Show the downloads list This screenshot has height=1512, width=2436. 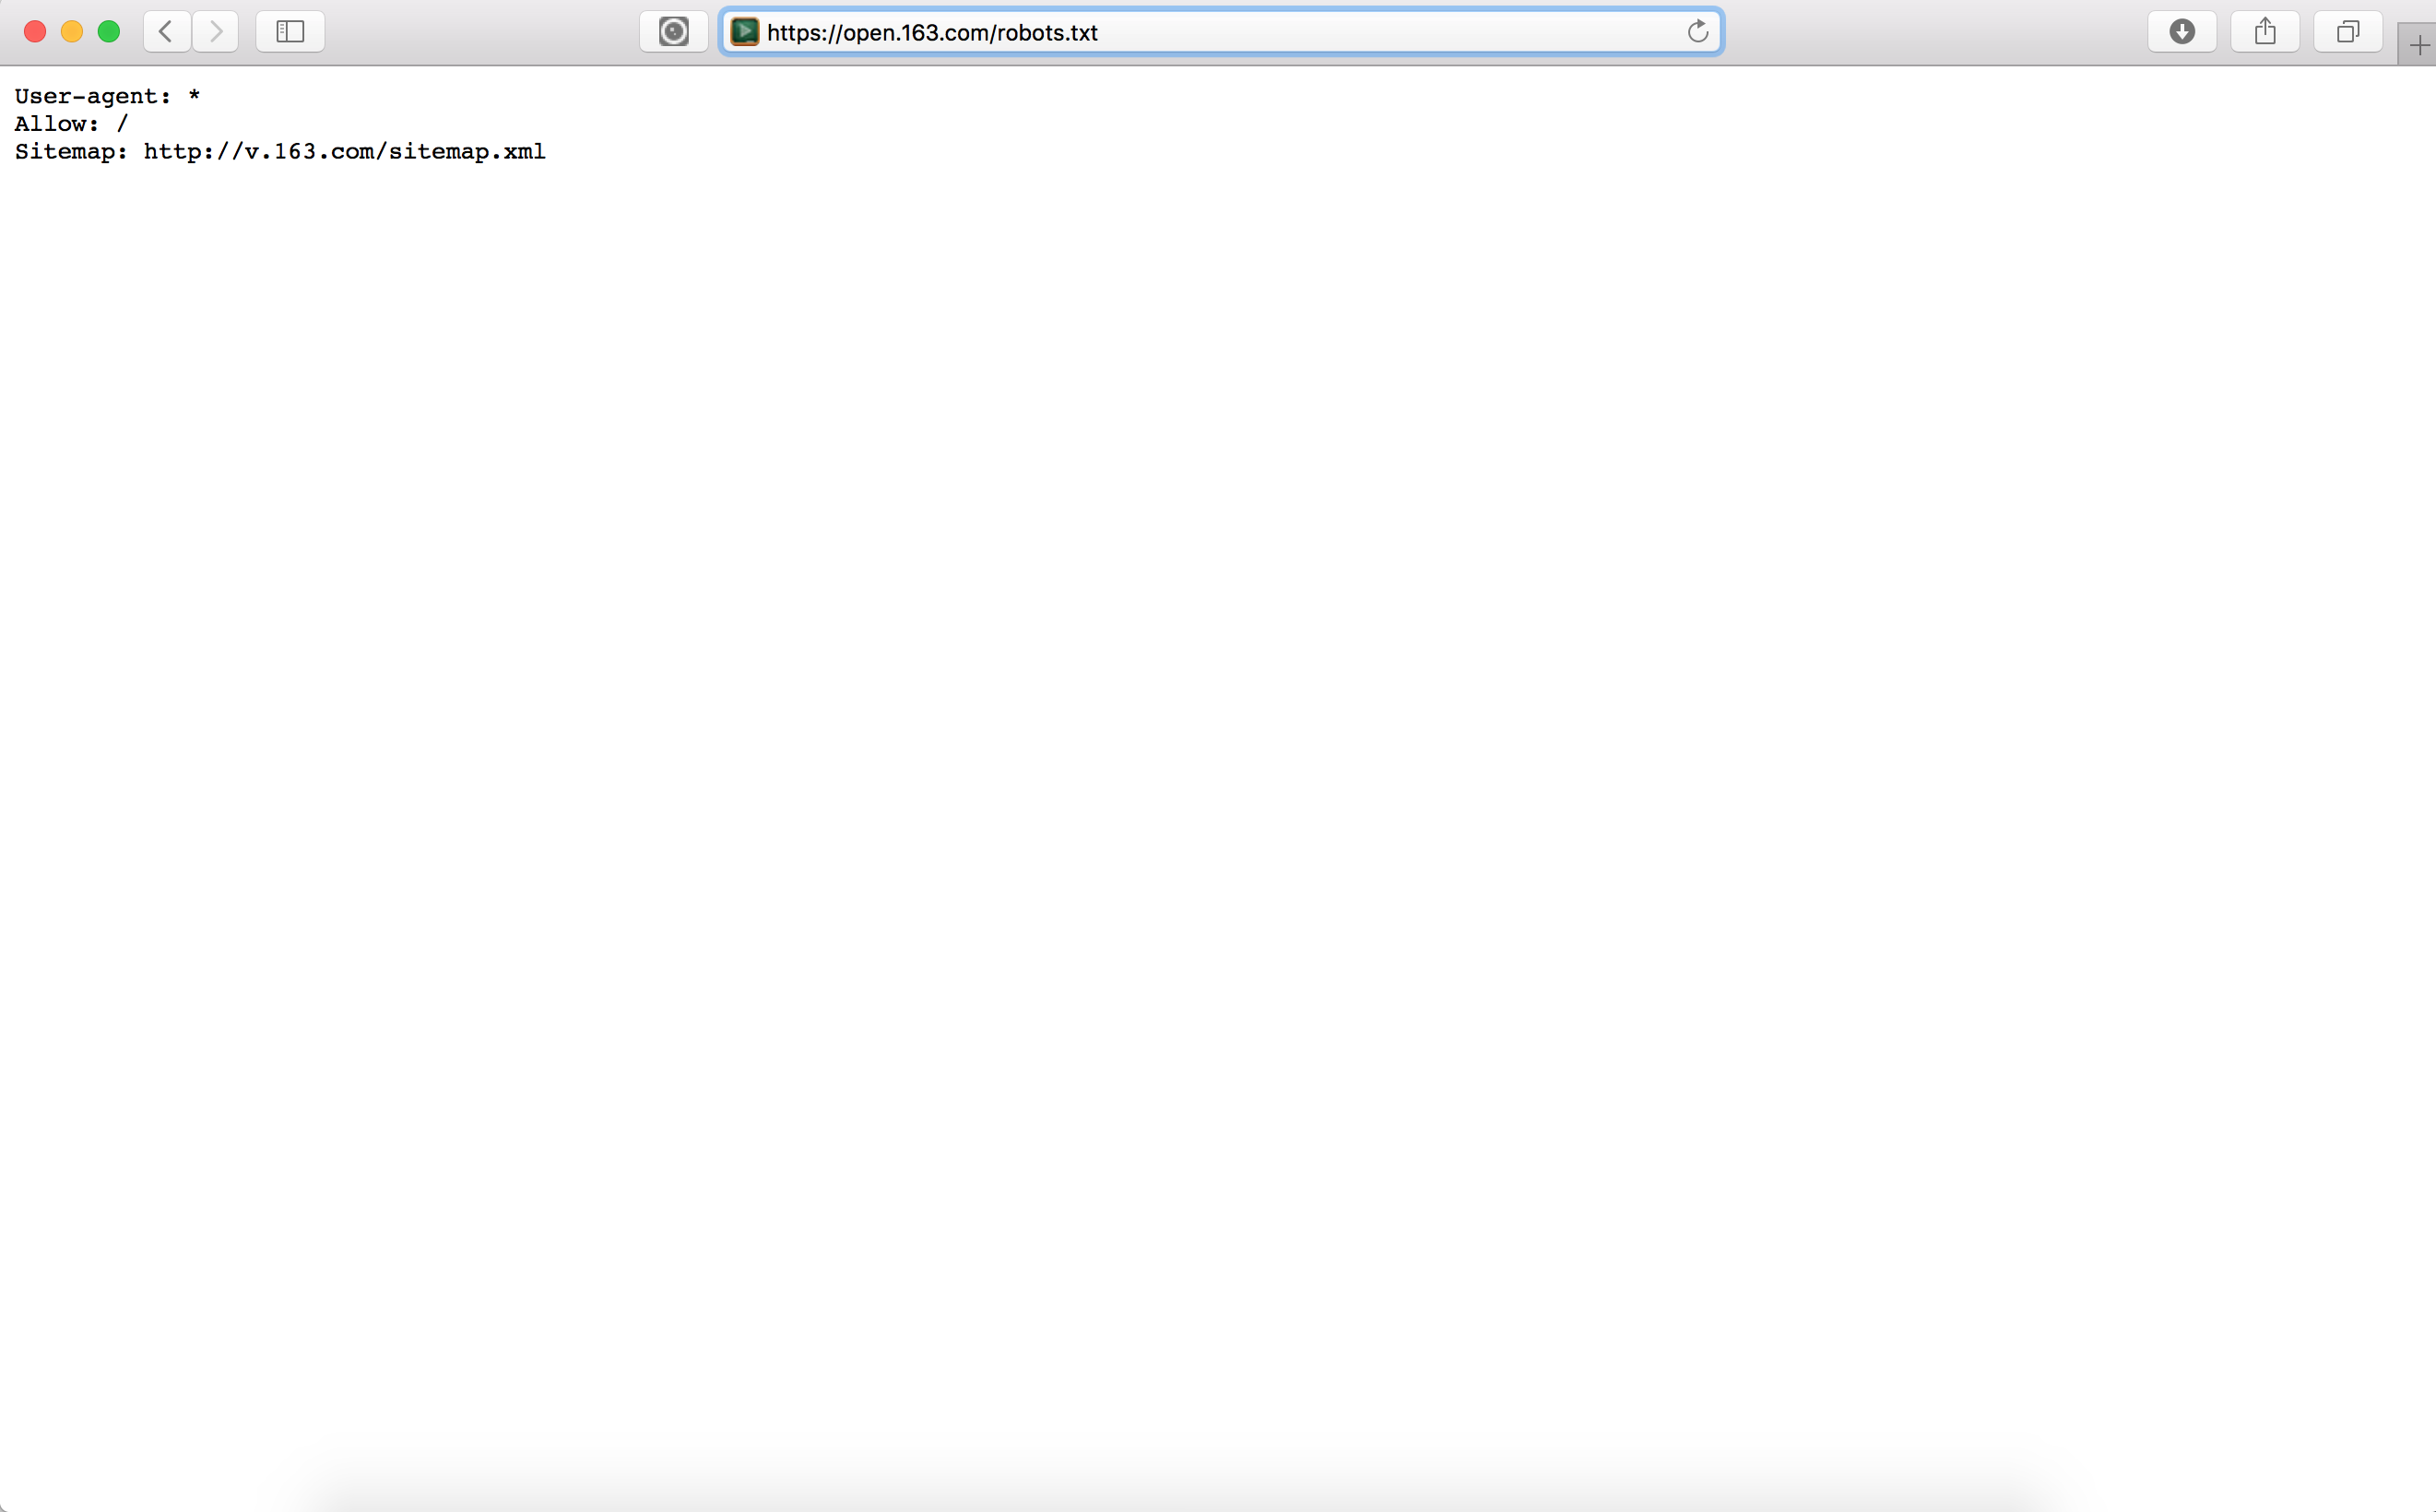pos(2182,32)
